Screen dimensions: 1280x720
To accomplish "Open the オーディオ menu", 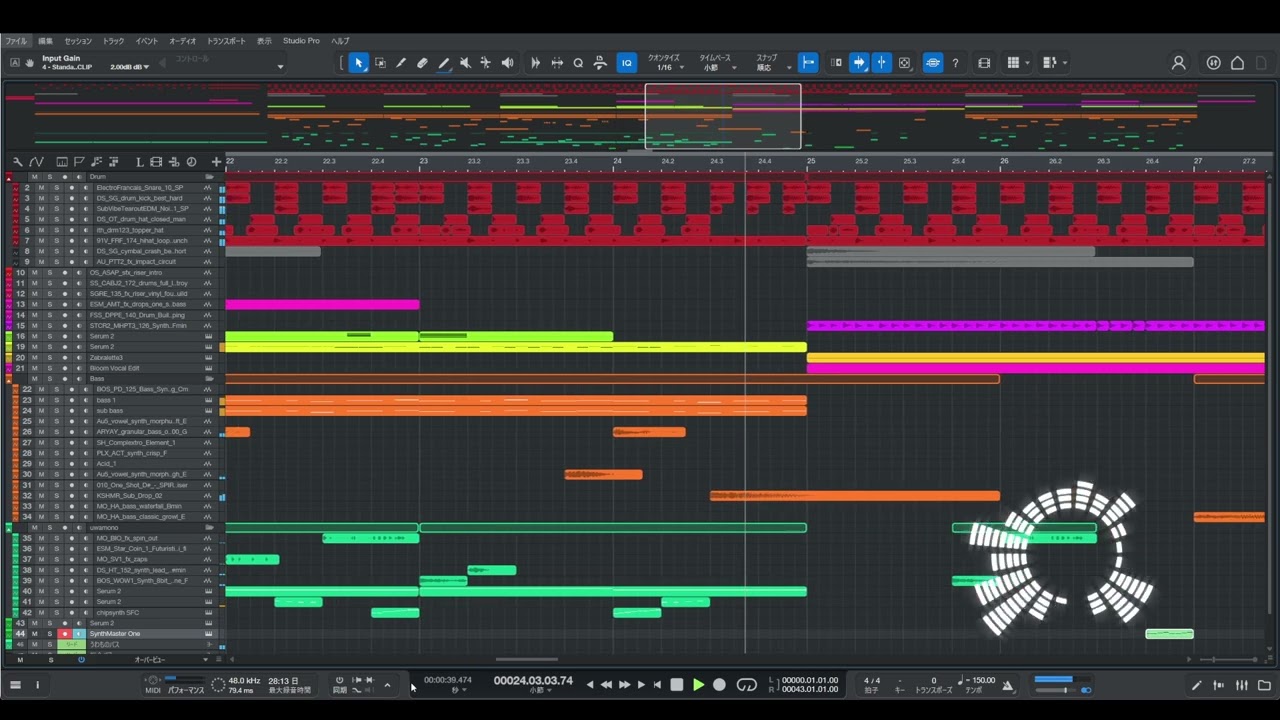I will 183,41.
